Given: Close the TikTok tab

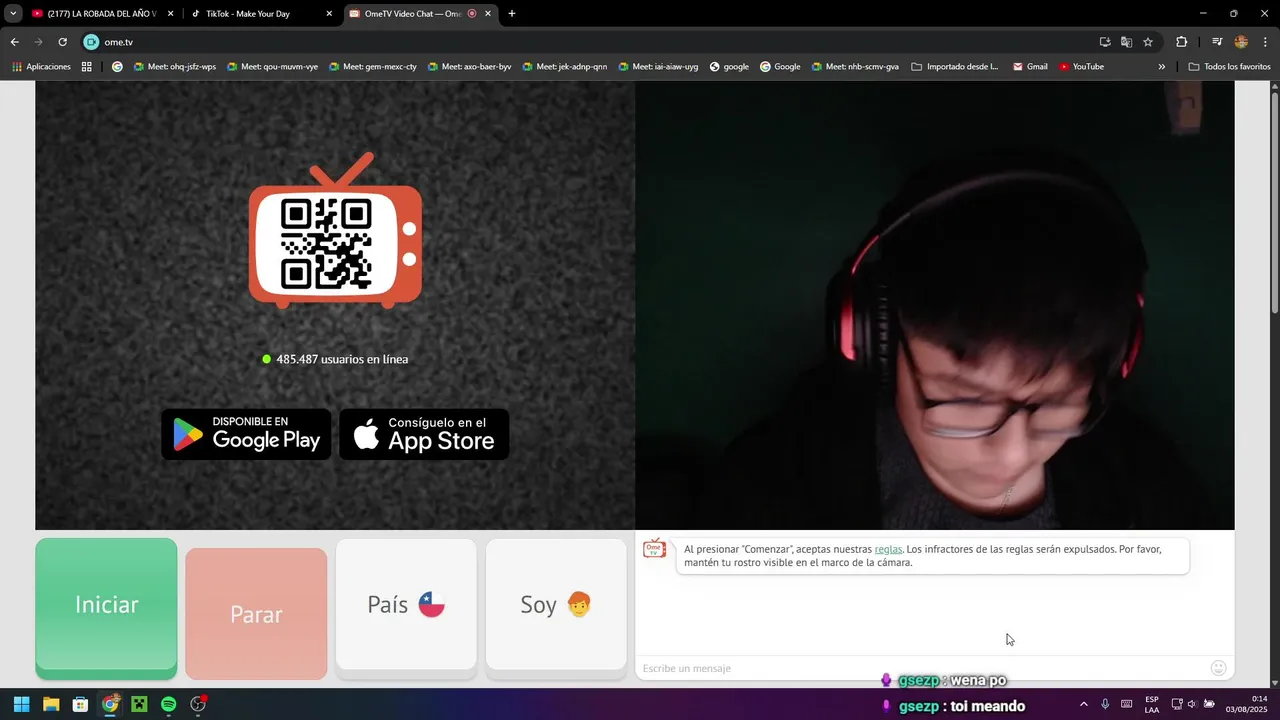Looking at the screenshot, I should pyautogui.click(x=329, y=14).
